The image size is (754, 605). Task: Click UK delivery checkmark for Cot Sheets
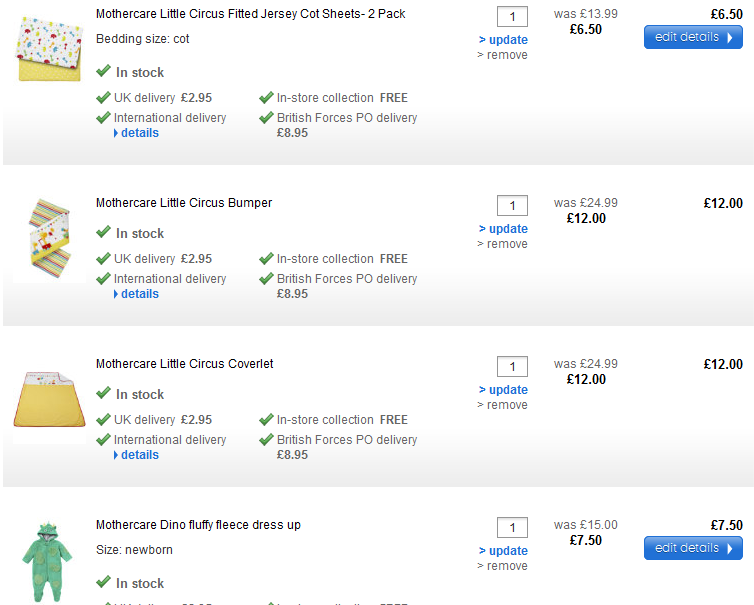103,98
